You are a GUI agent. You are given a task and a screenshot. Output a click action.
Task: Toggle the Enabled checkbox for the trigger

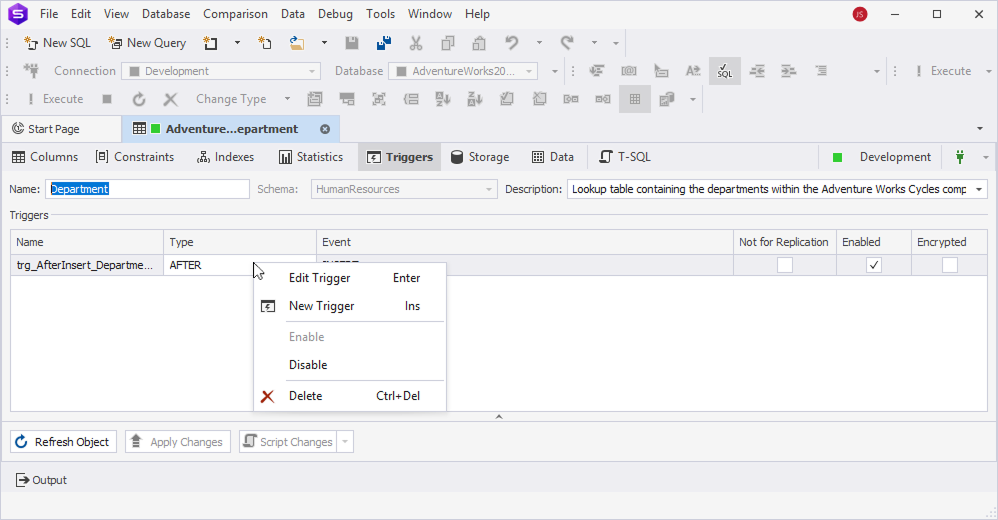click(x=874, y=265)
